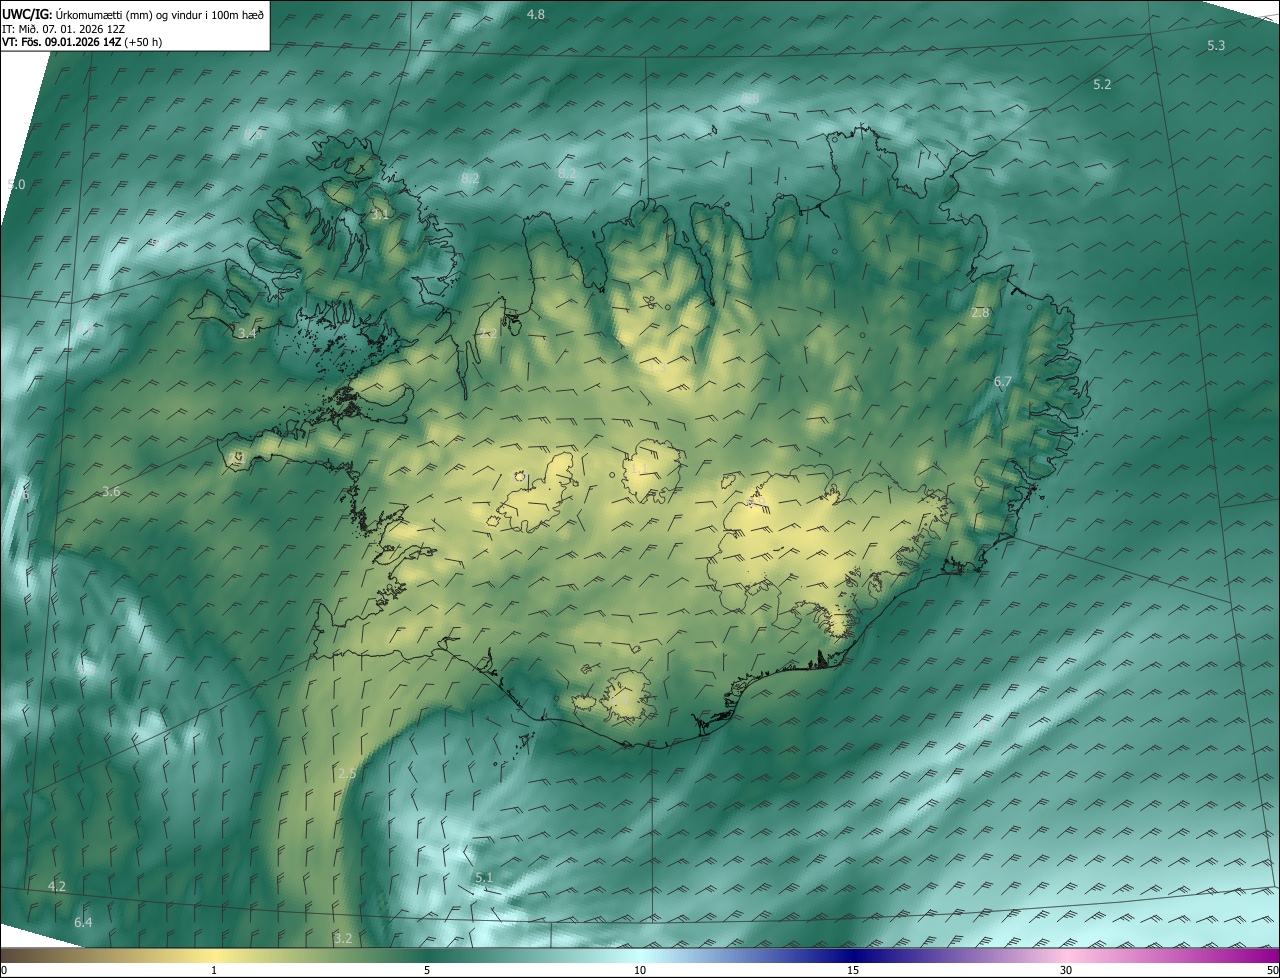The height and width of the screenshot is (978, 1280).
Task: Click the 15 tick label on the color scale
Action: [x=853, y=970]
